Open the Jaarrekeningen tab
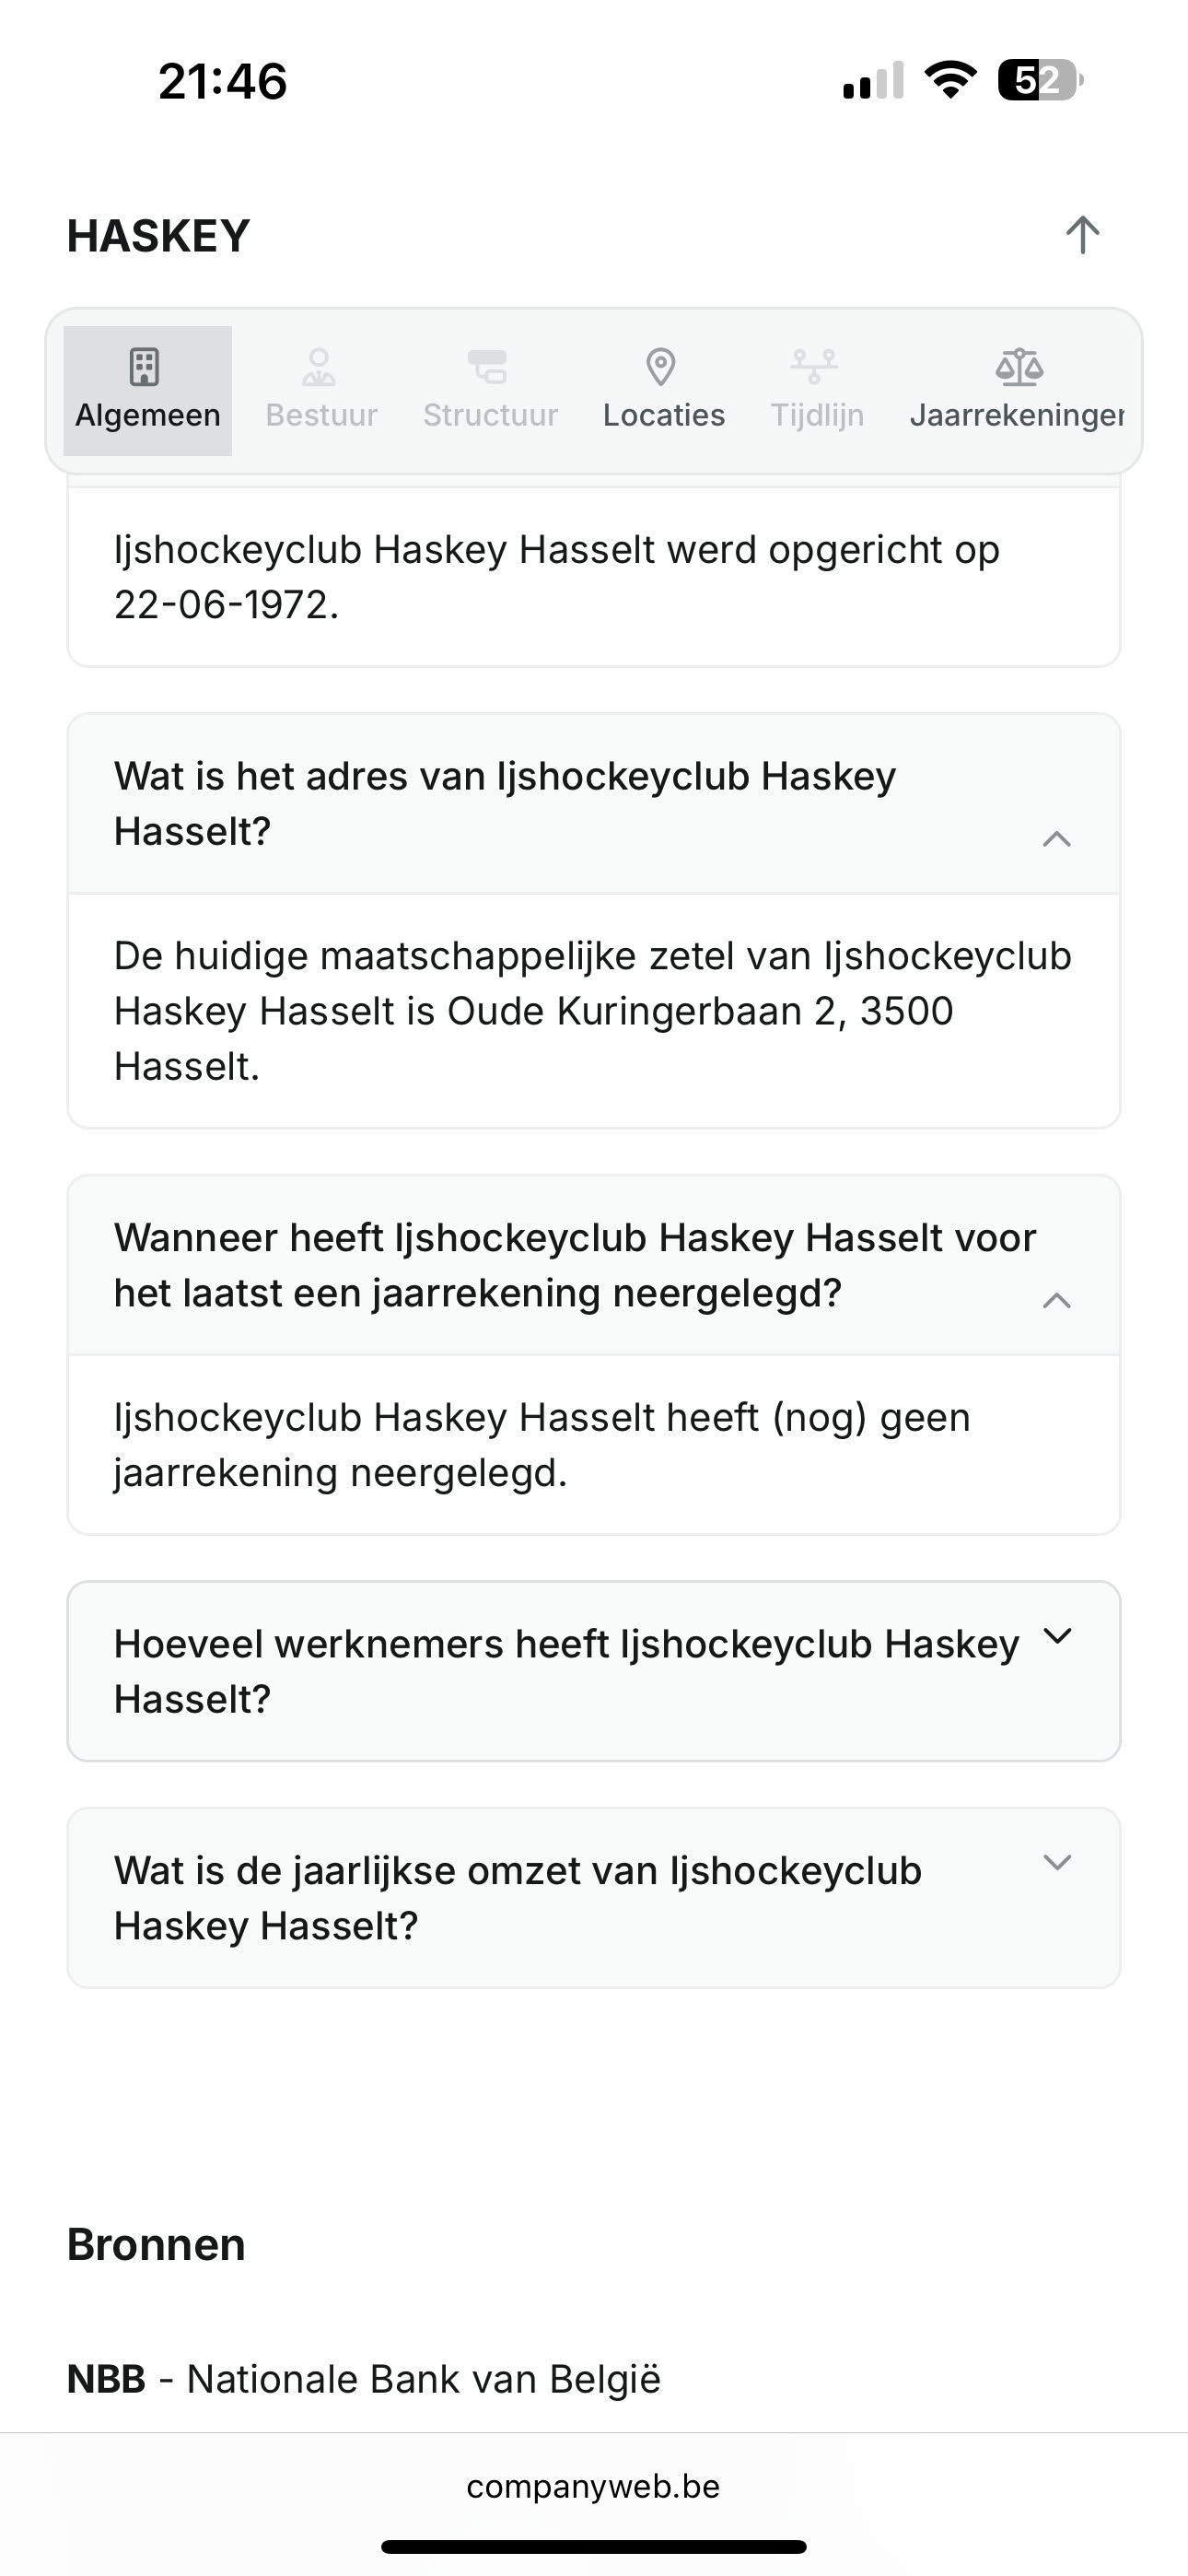Viewport: 1188px width, 2576px height. pyautogui.click(x=1017, y=415)
